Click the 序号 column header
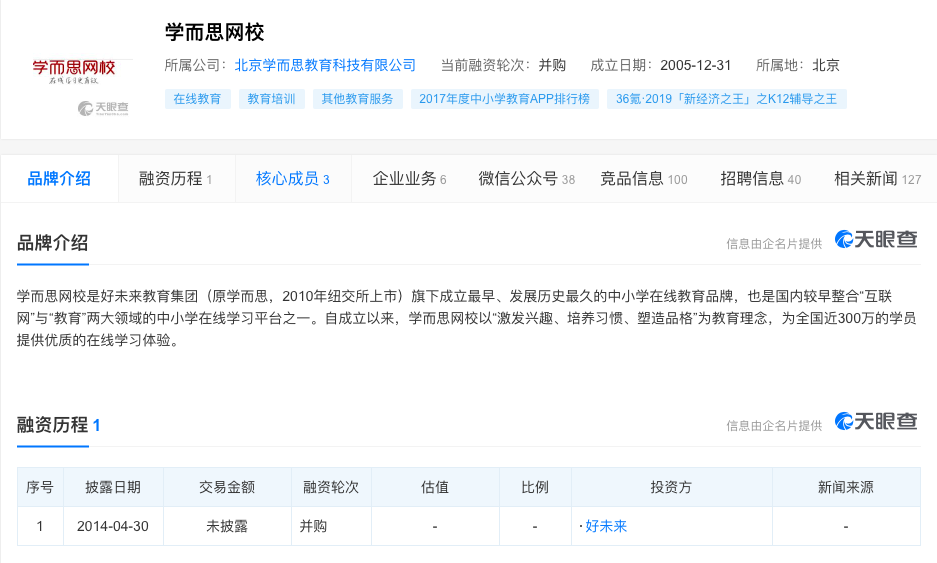The width and height of the screenshot is (937, 563). coord(40,487)
